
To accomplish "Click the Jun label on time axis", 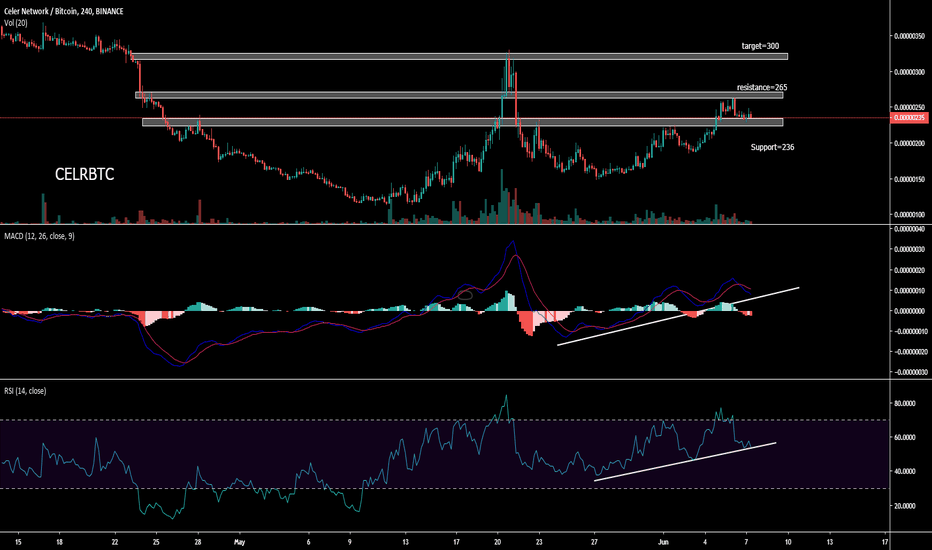I will [663, 542].
